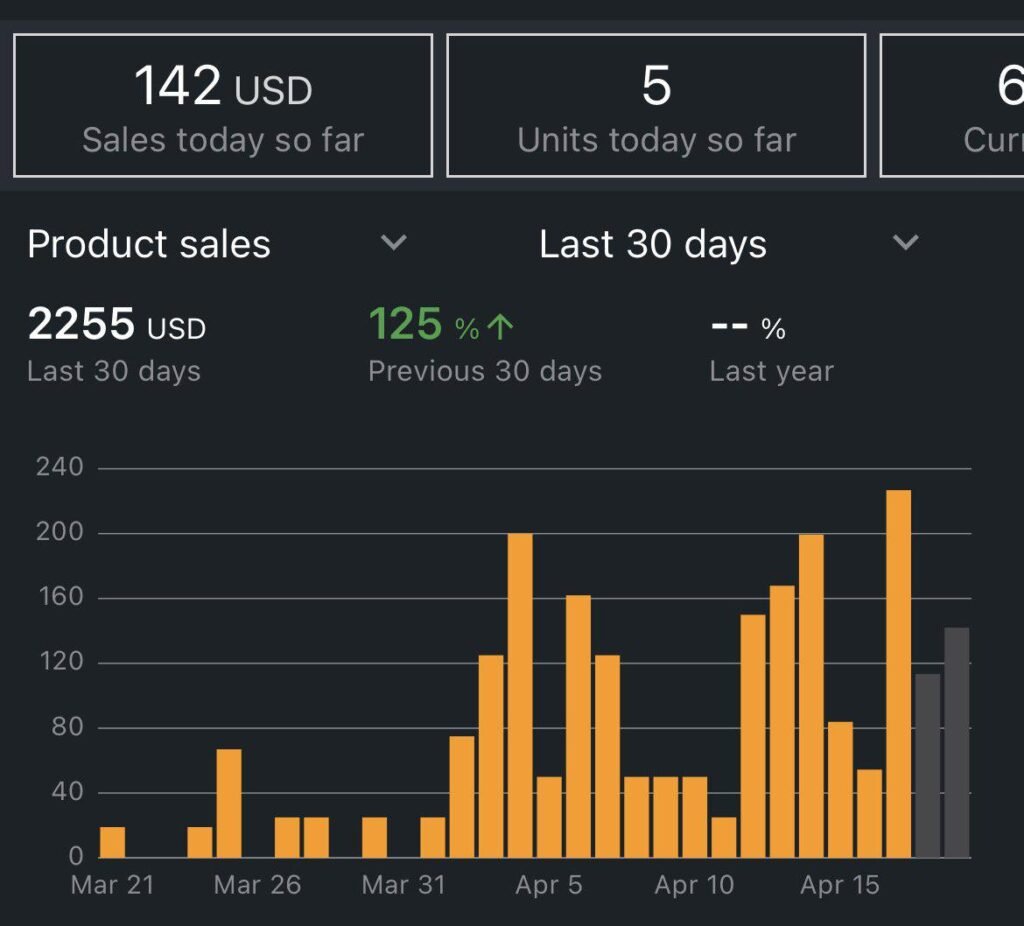
Task: Click the Mar 26 x-axis date label
Action: tap(257, 885)
